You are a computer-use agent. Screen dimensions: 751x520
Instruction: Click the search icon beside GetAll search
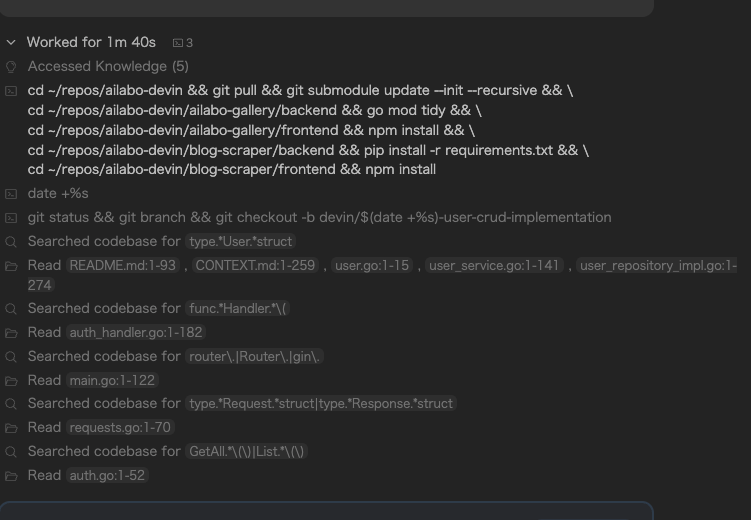[11, 452]
